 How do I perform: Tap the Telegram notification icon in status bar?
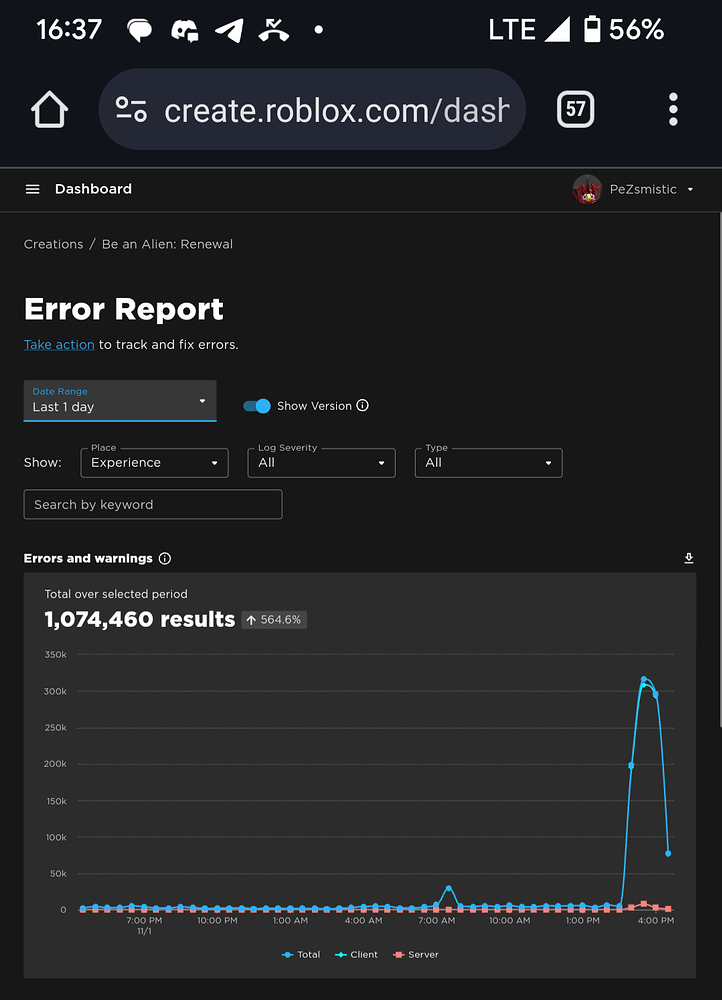coord(229,29)
